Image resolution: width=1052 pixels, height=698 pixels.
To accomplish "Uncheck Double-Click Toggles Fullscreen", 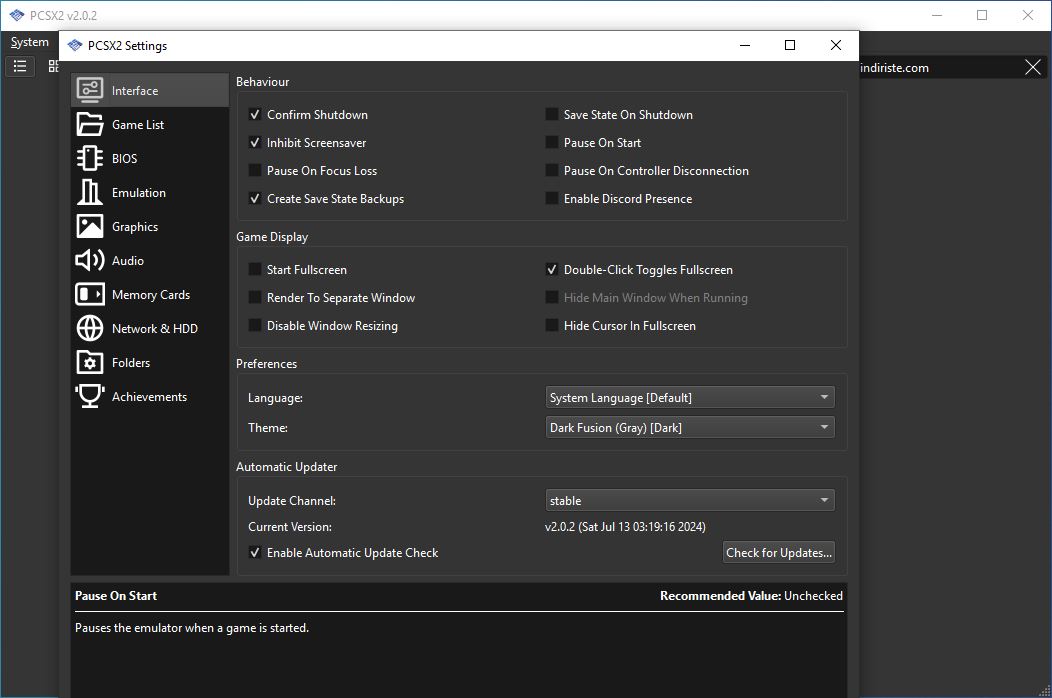I will click(x=551, y=270).
